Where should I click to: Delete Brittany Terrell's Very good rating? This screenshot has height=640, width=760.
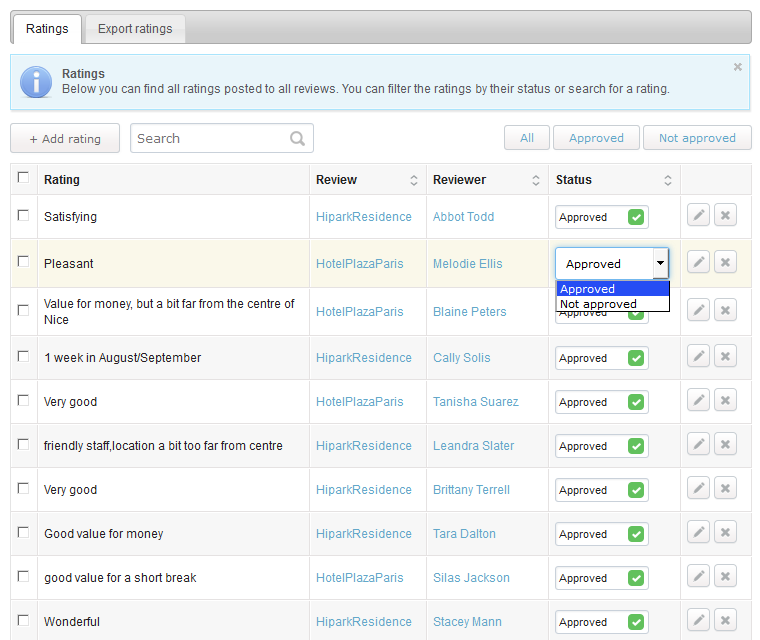point(725,488)
